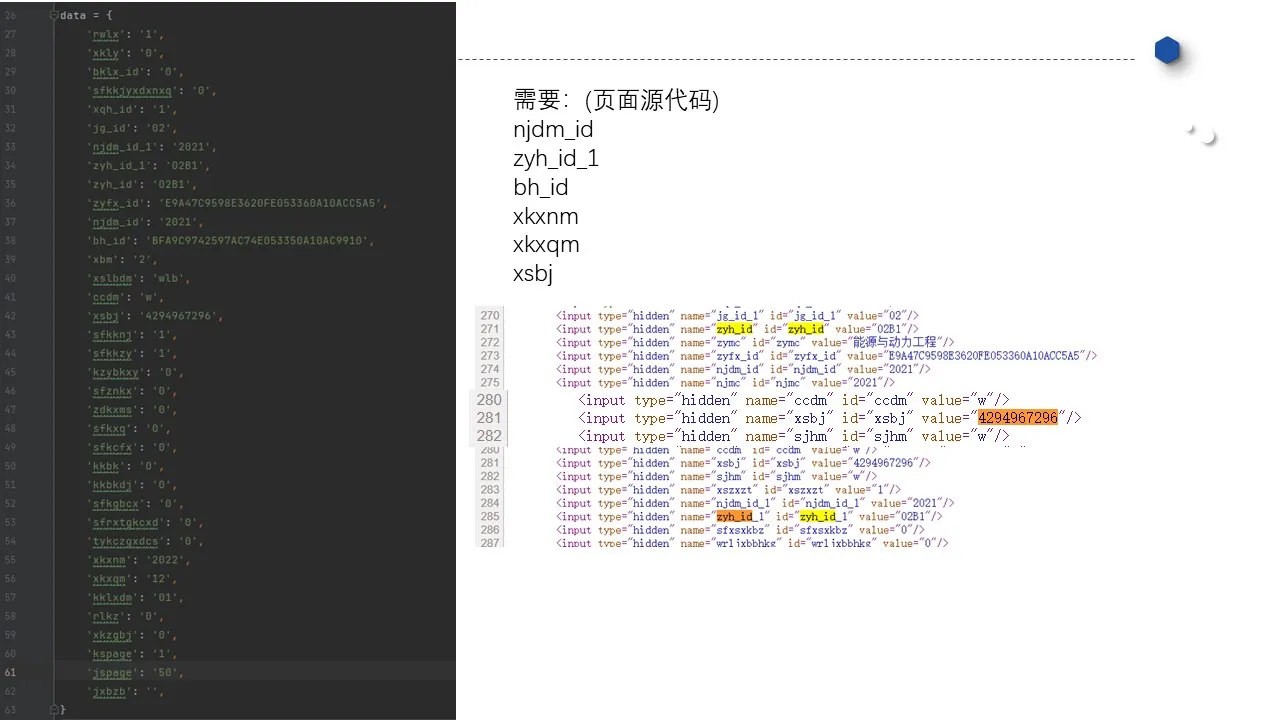1280x720 pixels.
Task: Select the 'bklx_id': '0' code line
Action: 136,72
